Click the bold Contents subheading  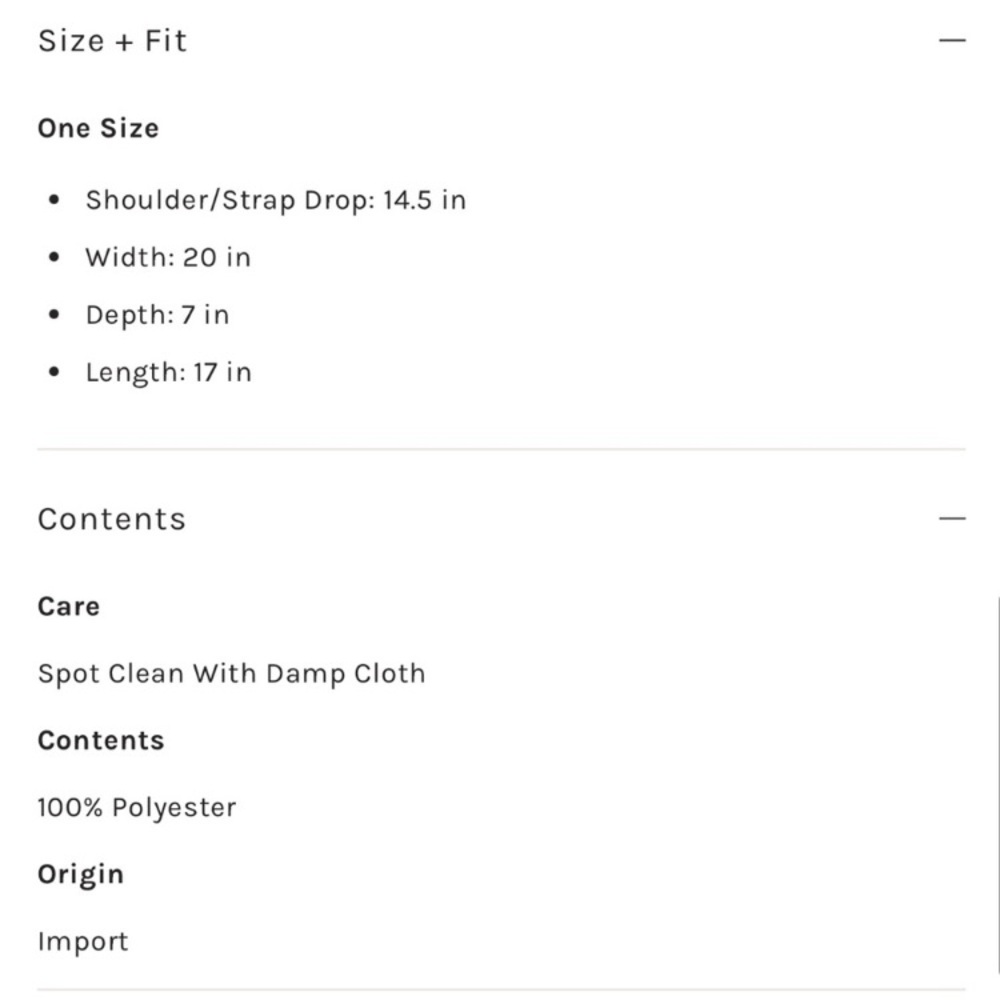[x=101, y=740]
